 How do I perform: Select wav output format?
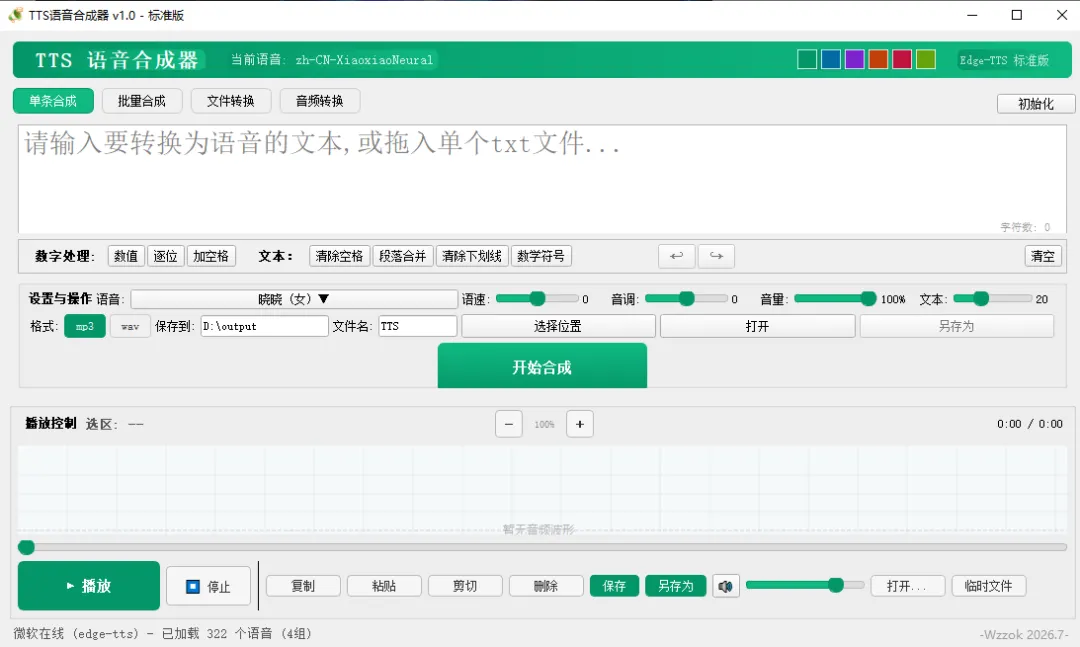pos(130,326)
